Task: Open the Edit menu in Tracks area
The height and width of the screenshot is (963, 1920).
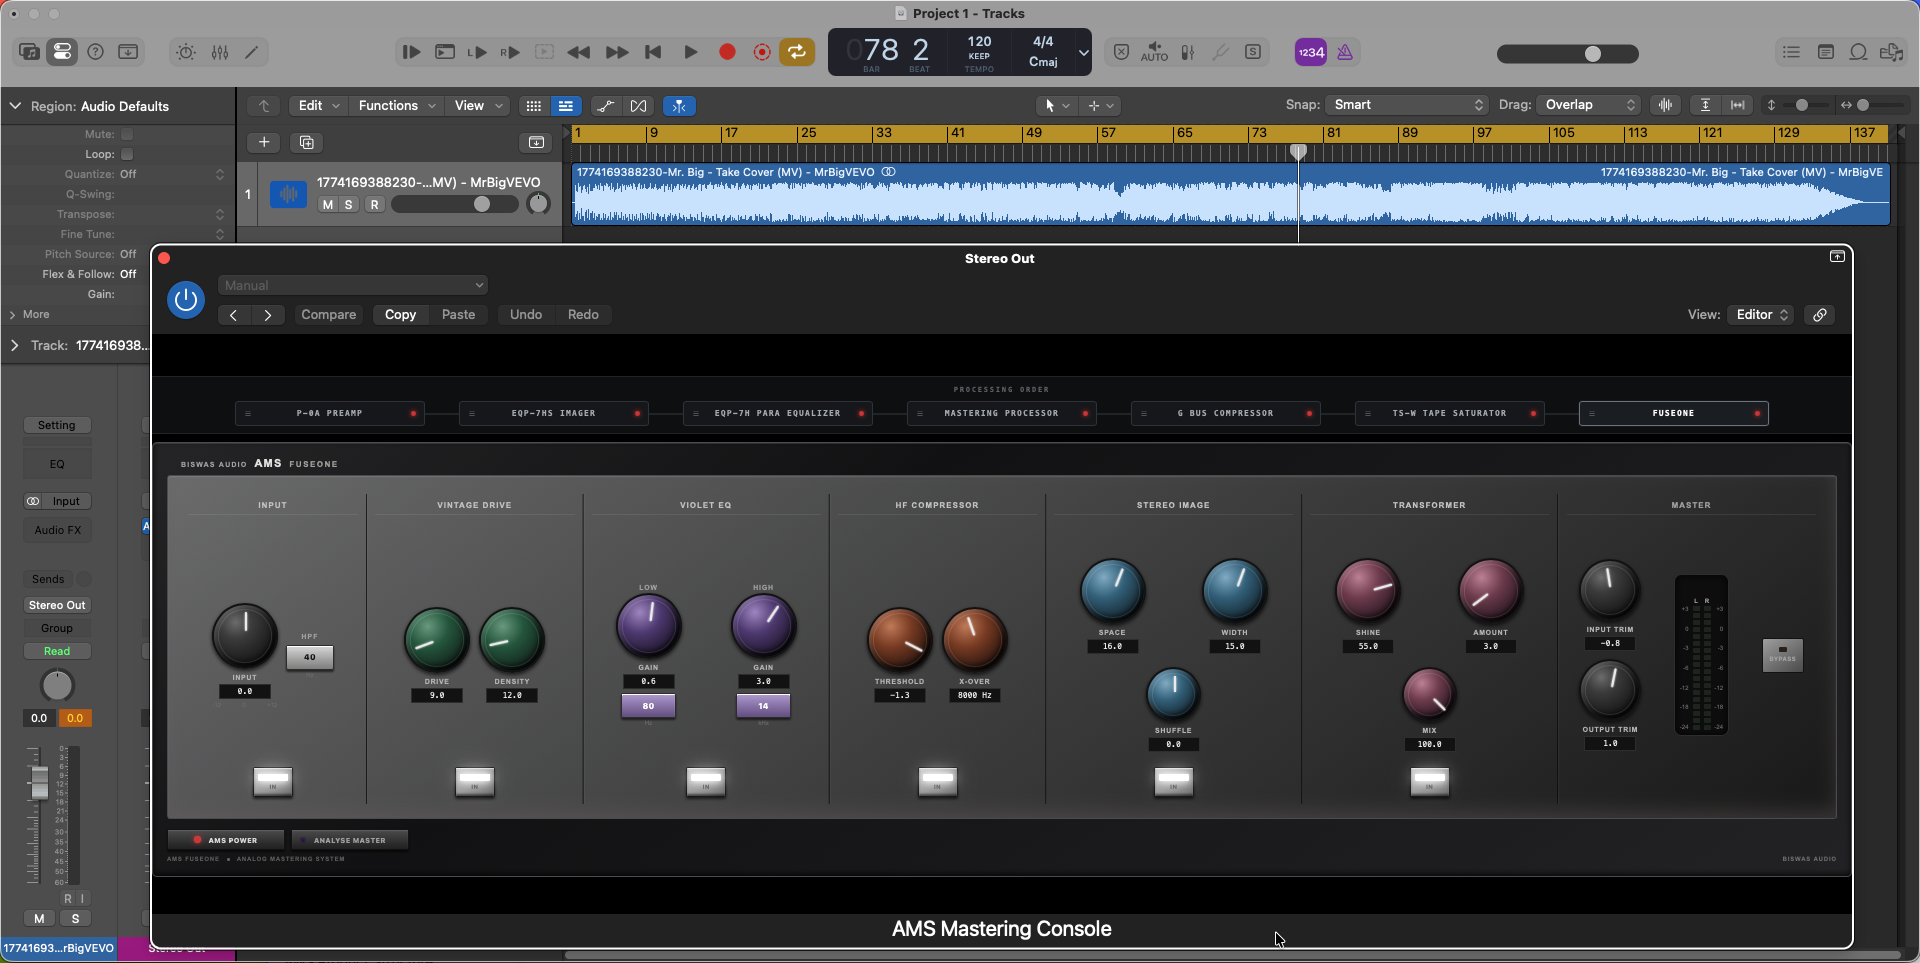Action: click(319, 105)
